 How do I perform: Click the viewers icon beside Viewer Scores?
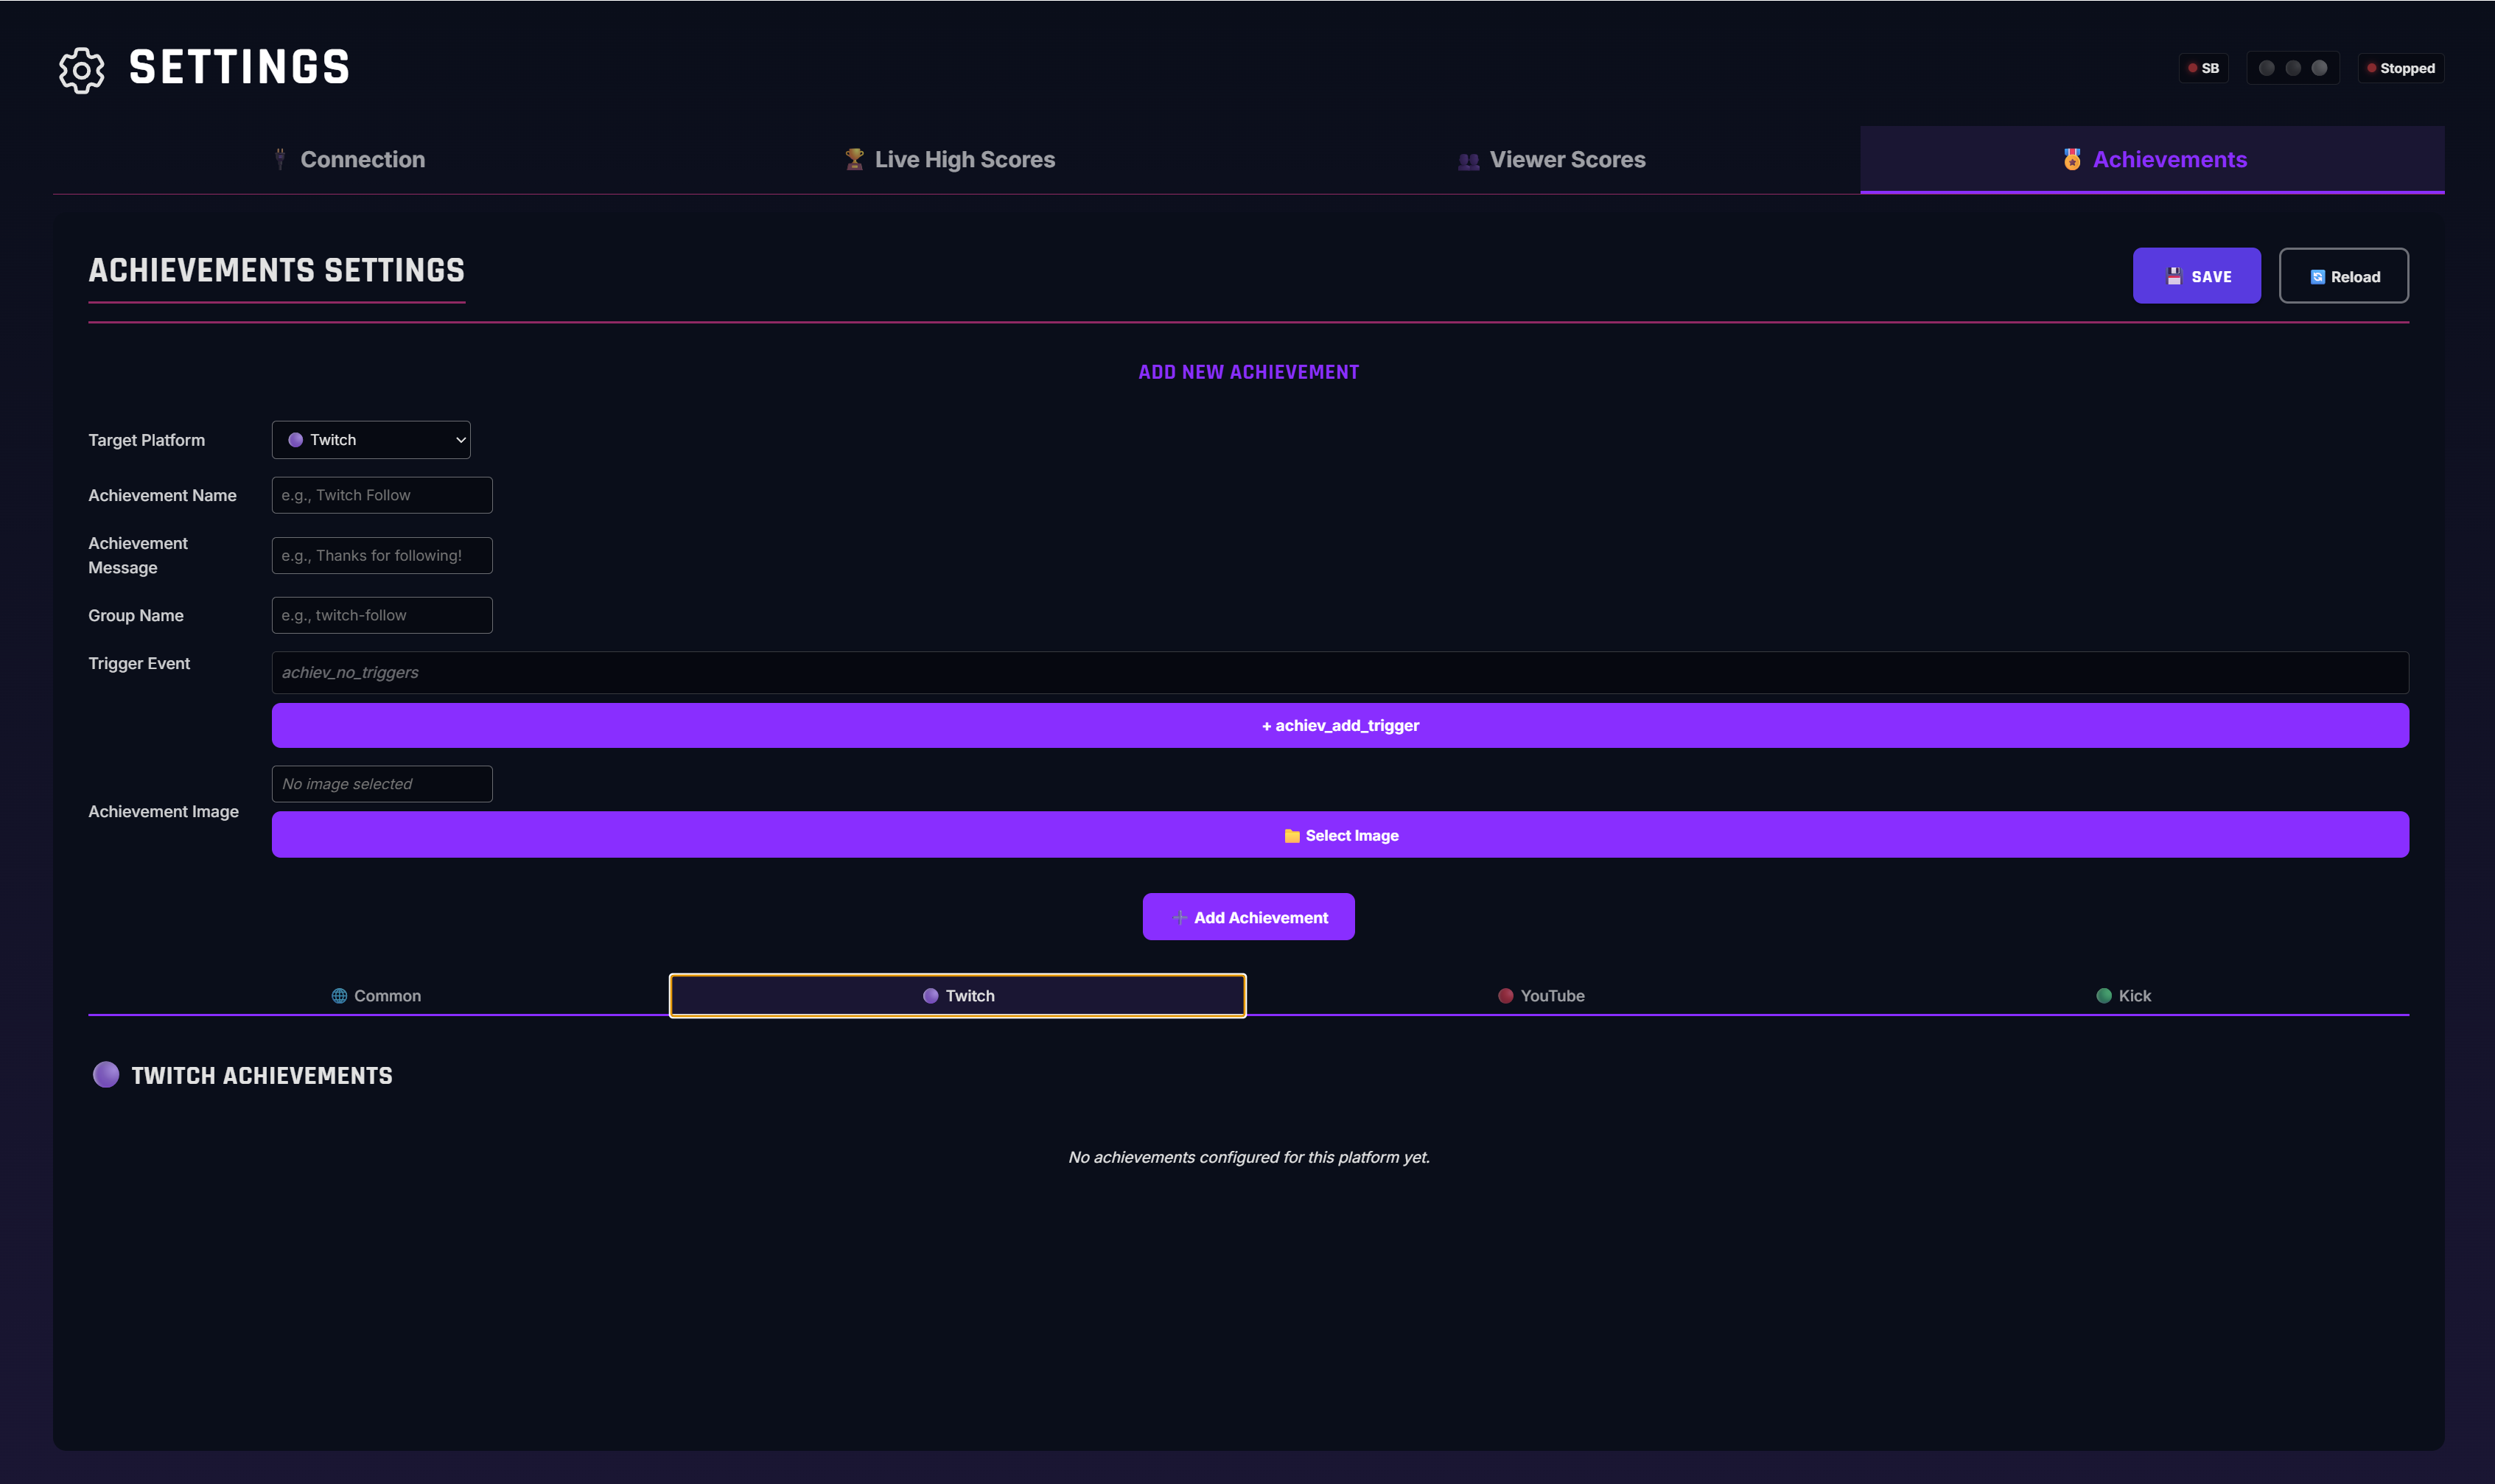tap(1468, 160)
